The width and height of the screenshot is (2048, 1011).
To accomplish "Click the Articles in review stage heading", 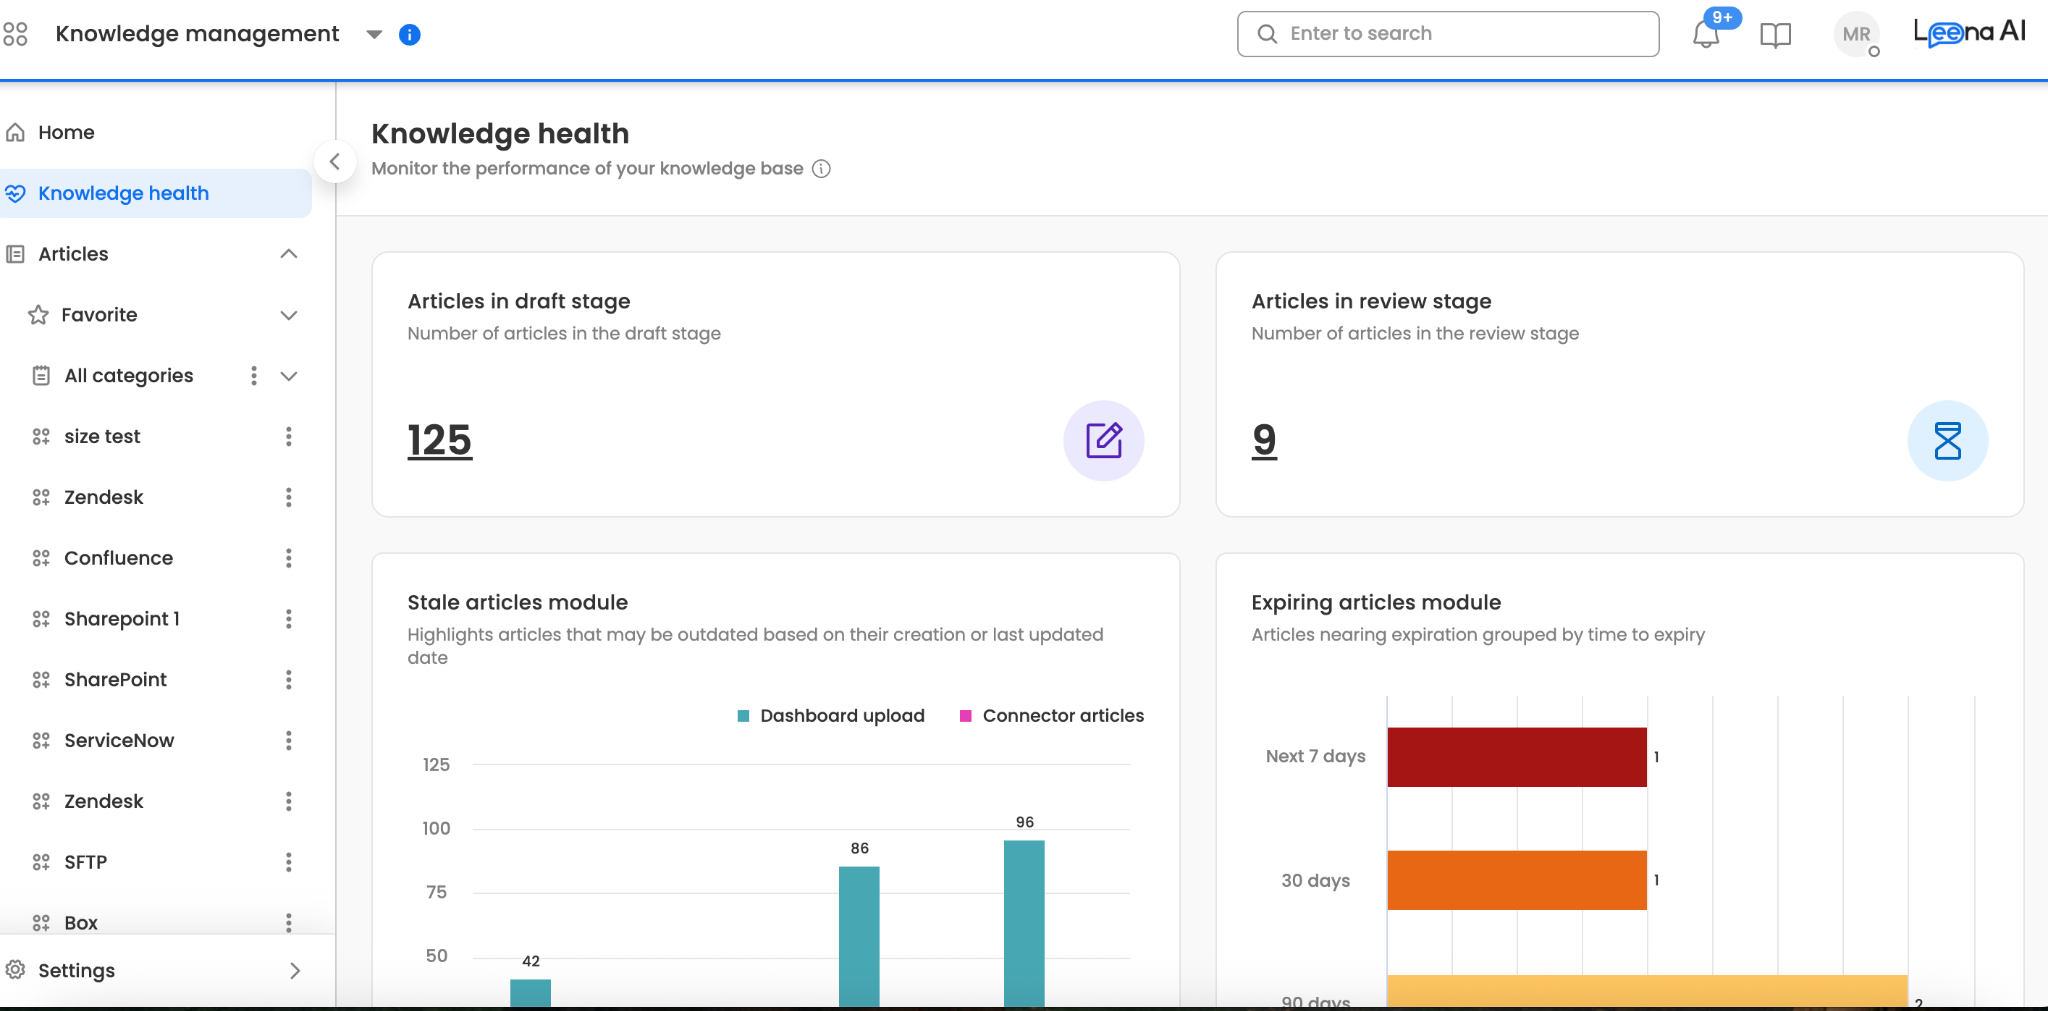I will pyautogui.click(x=1371, y=302).
